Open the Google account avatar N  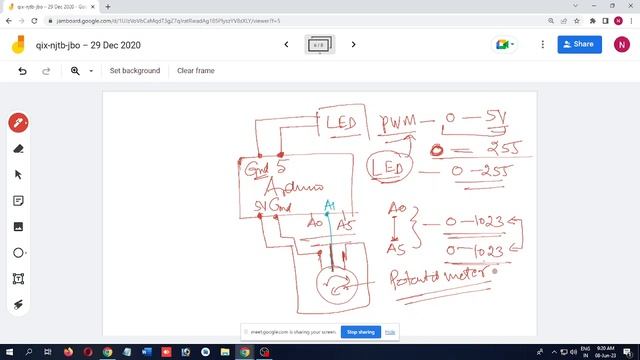(622, 44)
